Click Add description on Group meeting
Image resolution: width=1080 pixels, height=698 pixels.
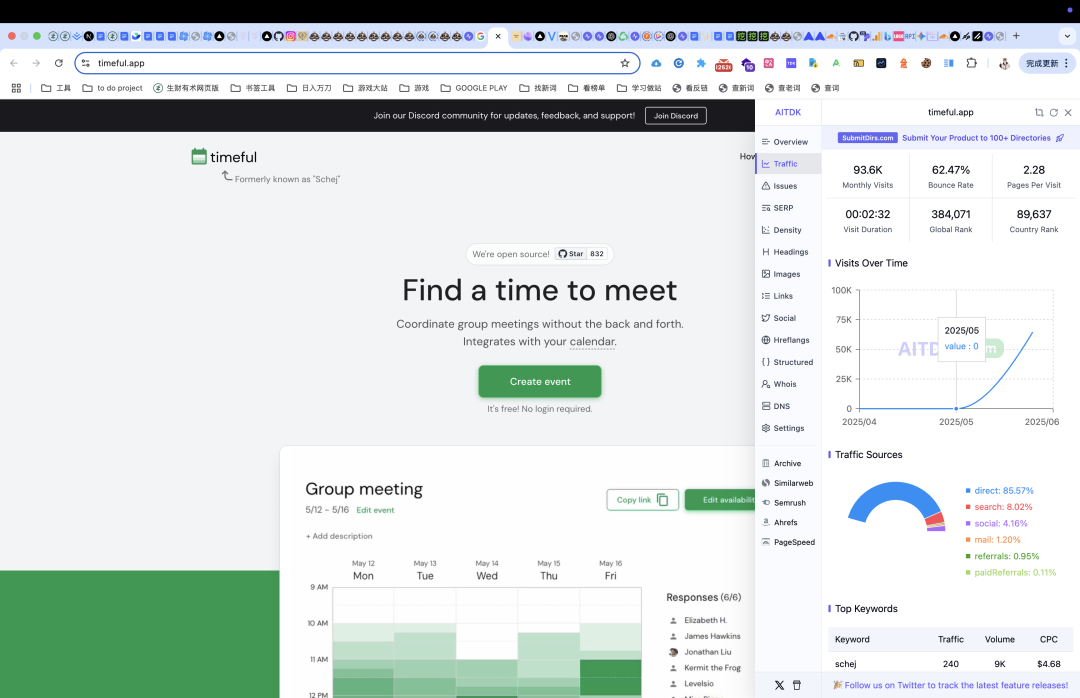pyautogui.click(x=340, y=536)
